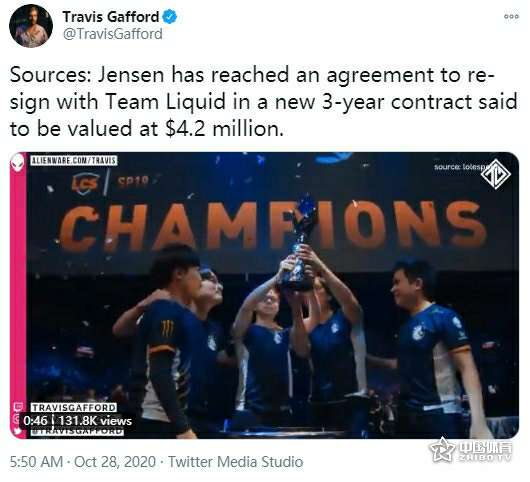
Task: Open Travis Gafford's profile picture
Action: point(31,26)
